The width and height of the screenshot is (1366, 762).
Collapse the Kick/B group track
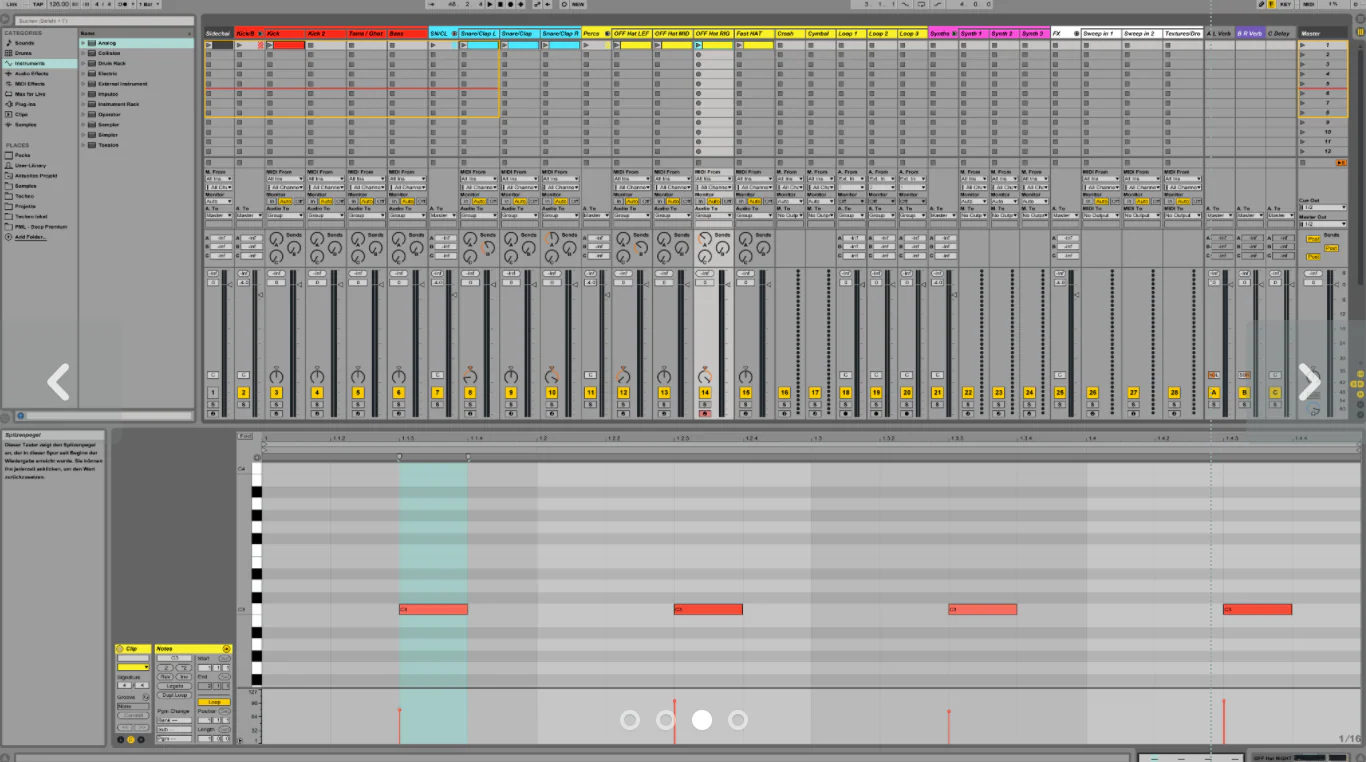(x=259, y=33)
